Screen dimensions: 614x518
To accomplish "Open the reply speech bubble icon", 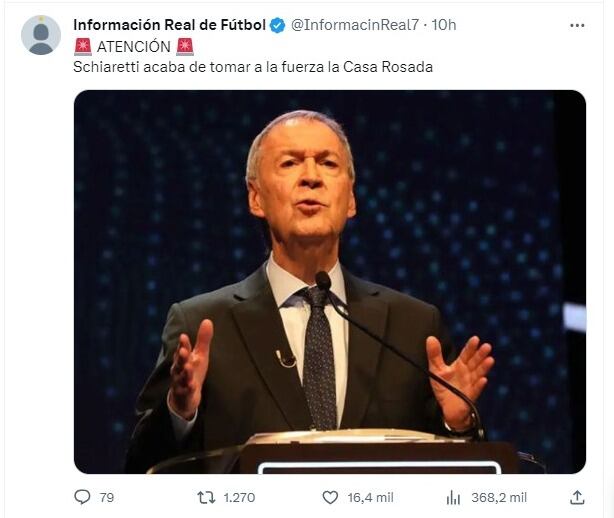I will pos(82,497).
